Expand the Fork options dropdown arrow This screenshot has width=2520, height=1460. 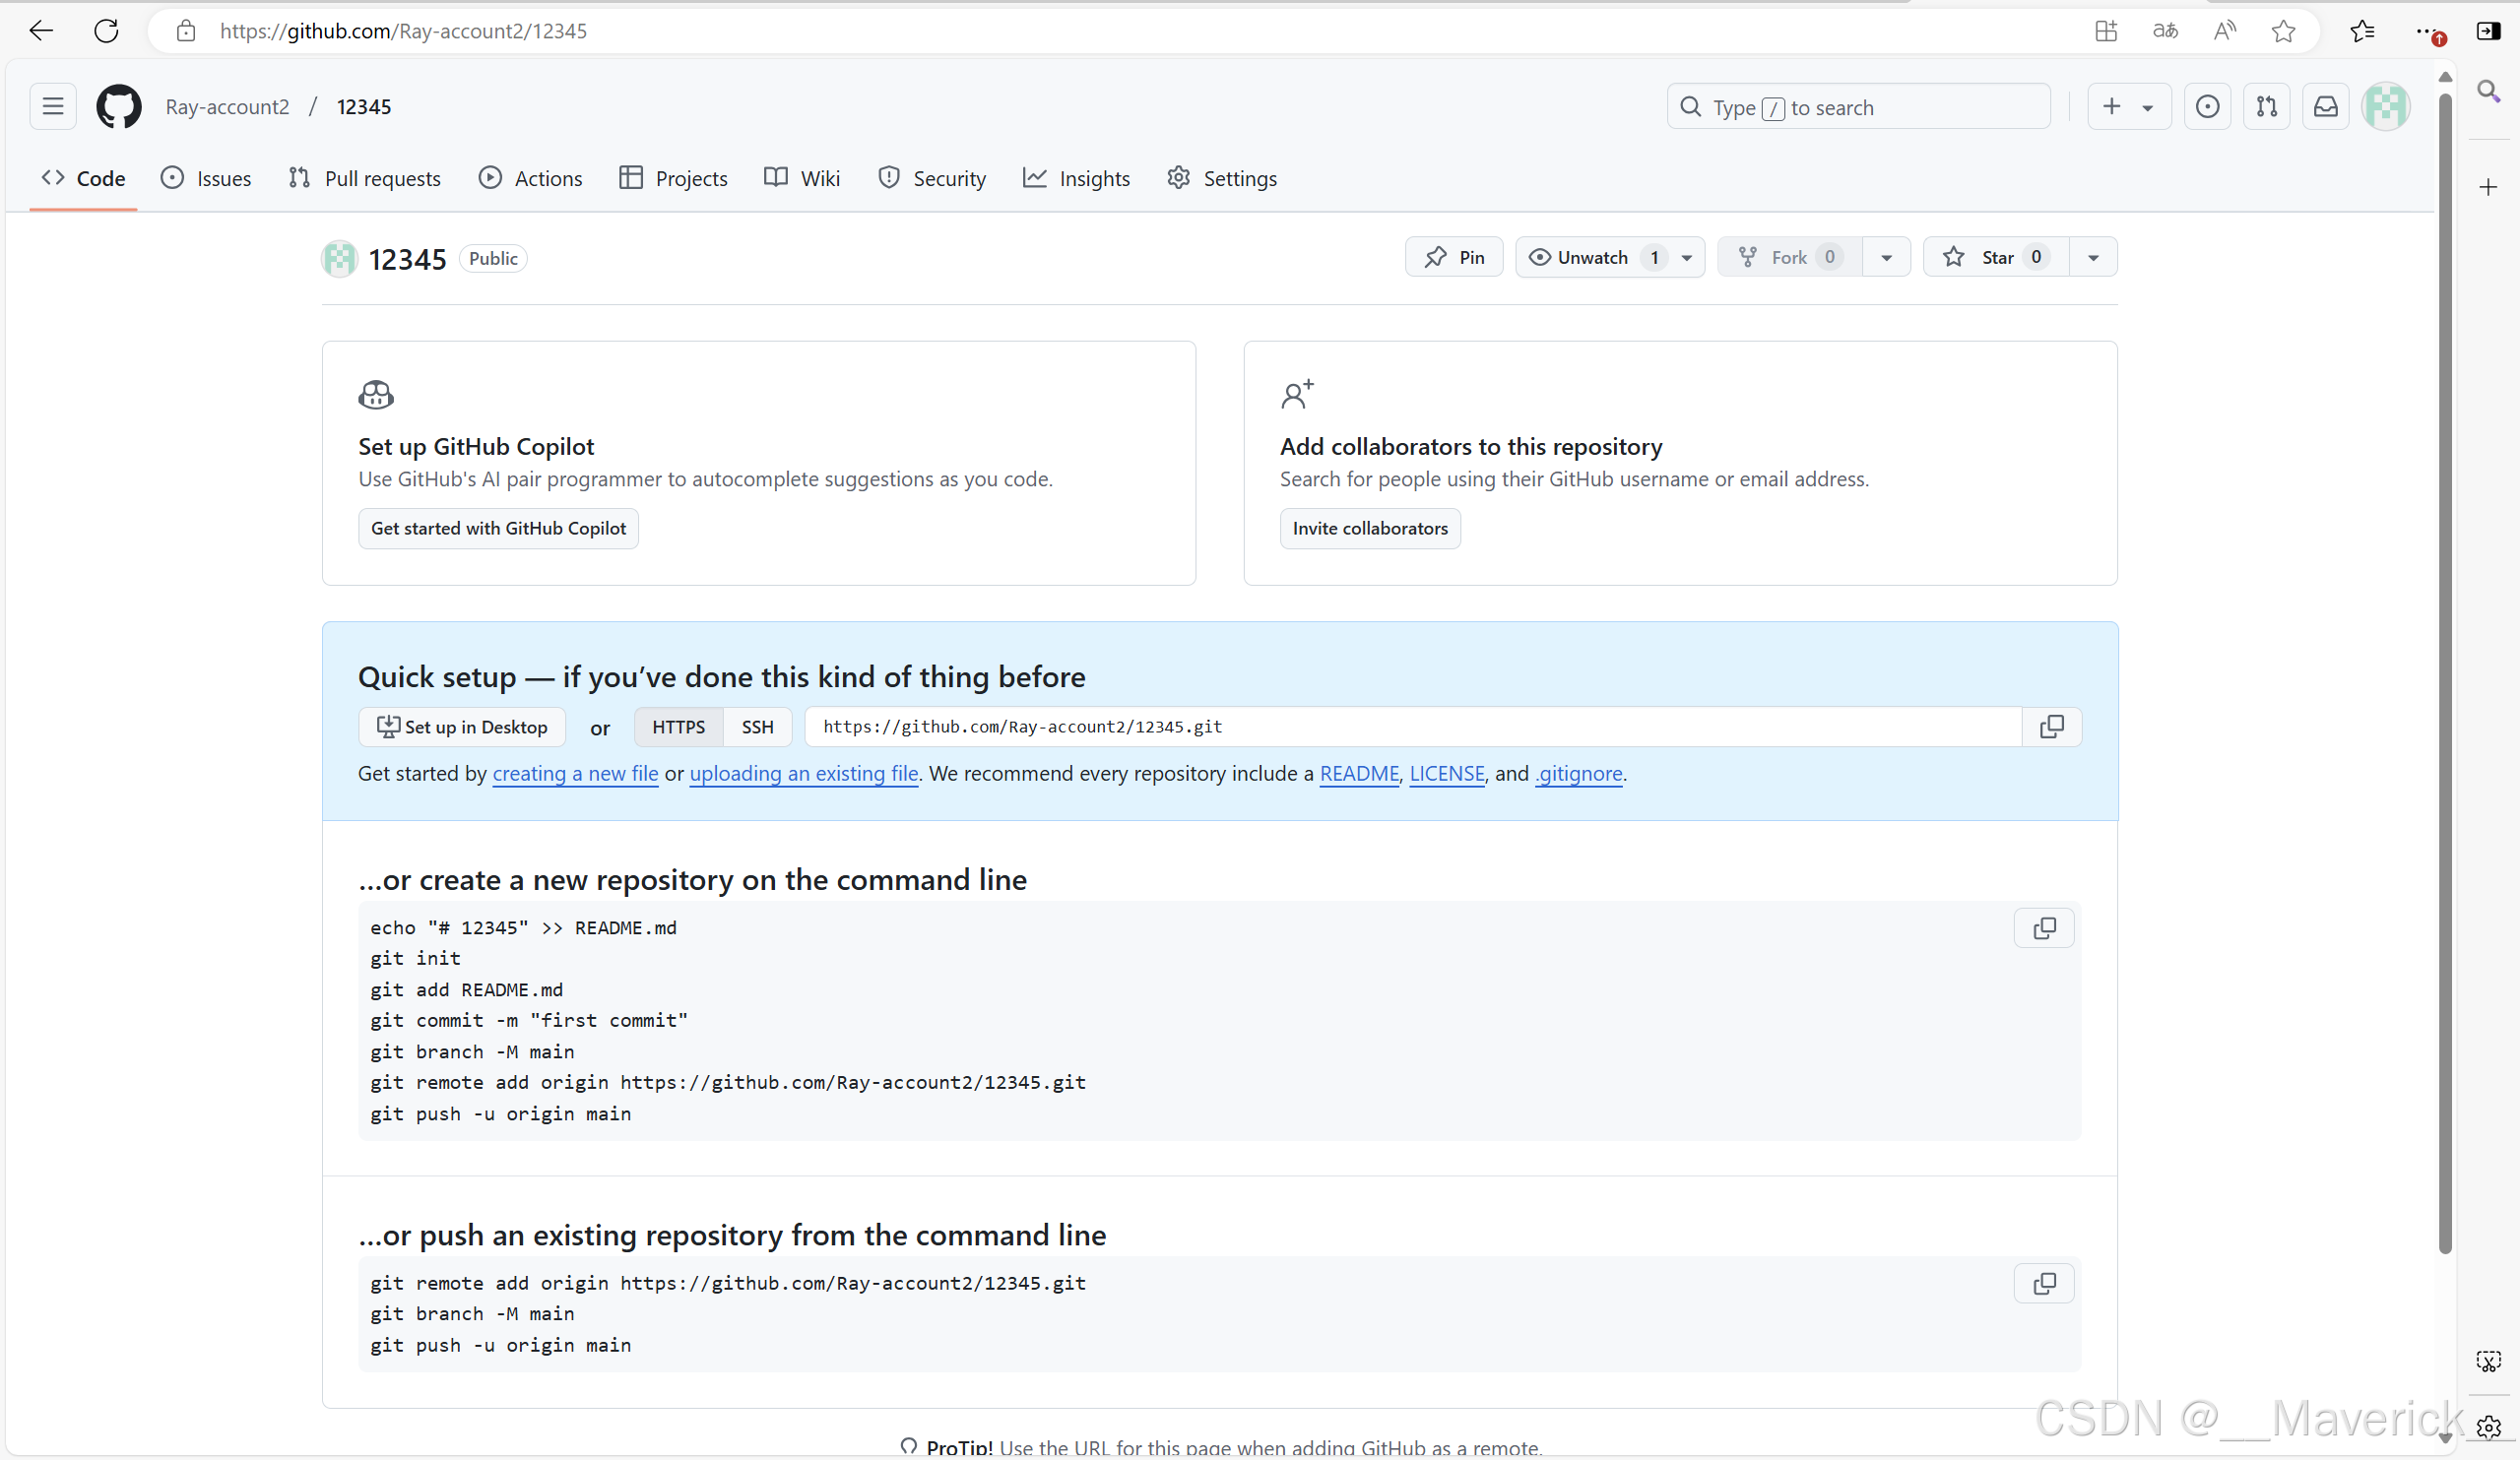tap(1886, 258)
